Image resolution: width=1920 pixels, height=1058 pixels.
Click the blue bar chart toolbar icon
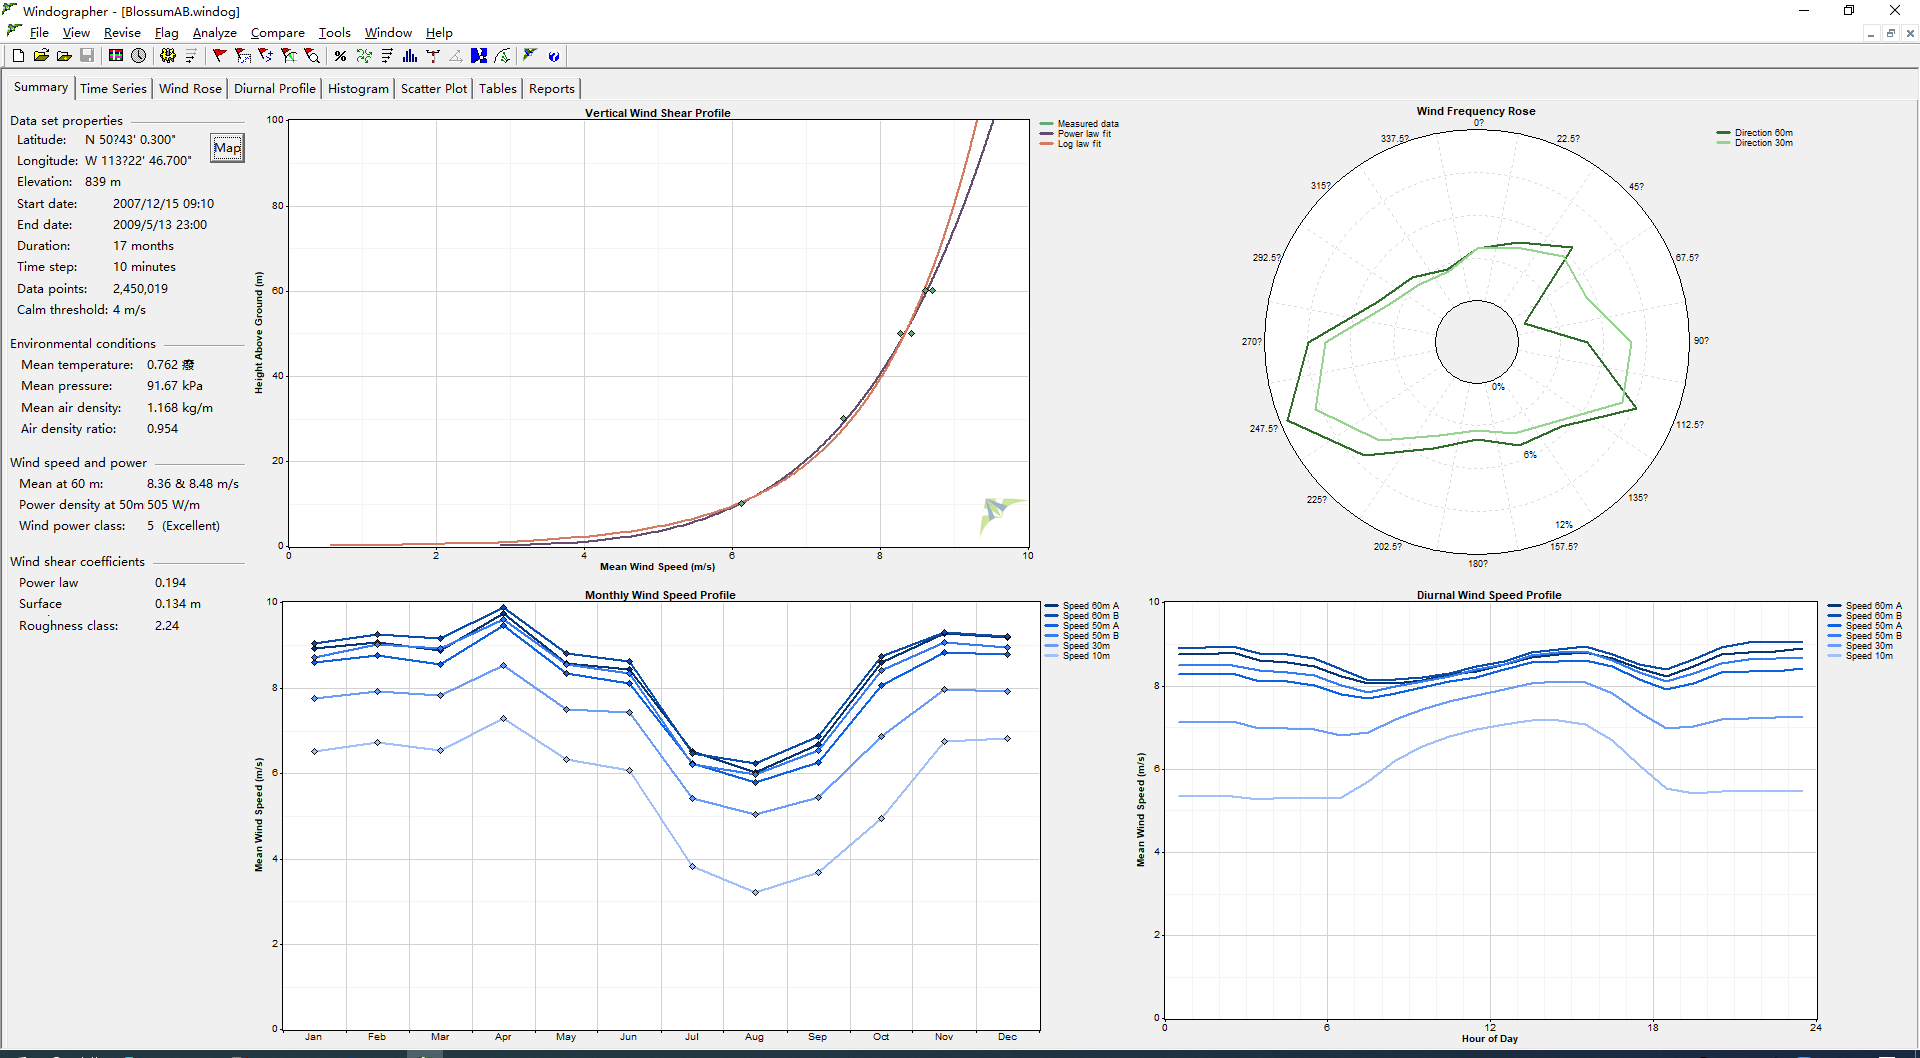[410, 56]
